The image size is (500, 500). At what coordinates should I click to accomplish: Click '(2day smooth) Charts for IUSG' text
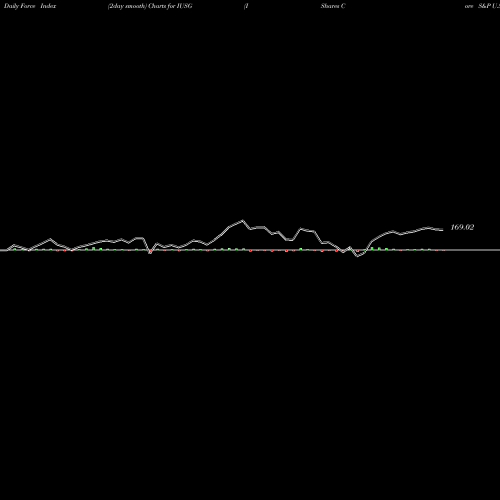pyautogui.click(x=150, y=6)
